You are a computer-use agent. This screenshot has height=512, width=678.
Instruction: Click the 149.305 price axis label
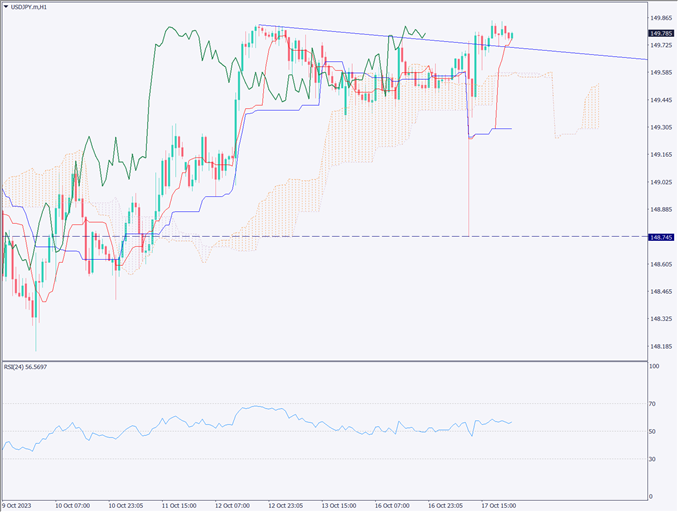point(659,127)
